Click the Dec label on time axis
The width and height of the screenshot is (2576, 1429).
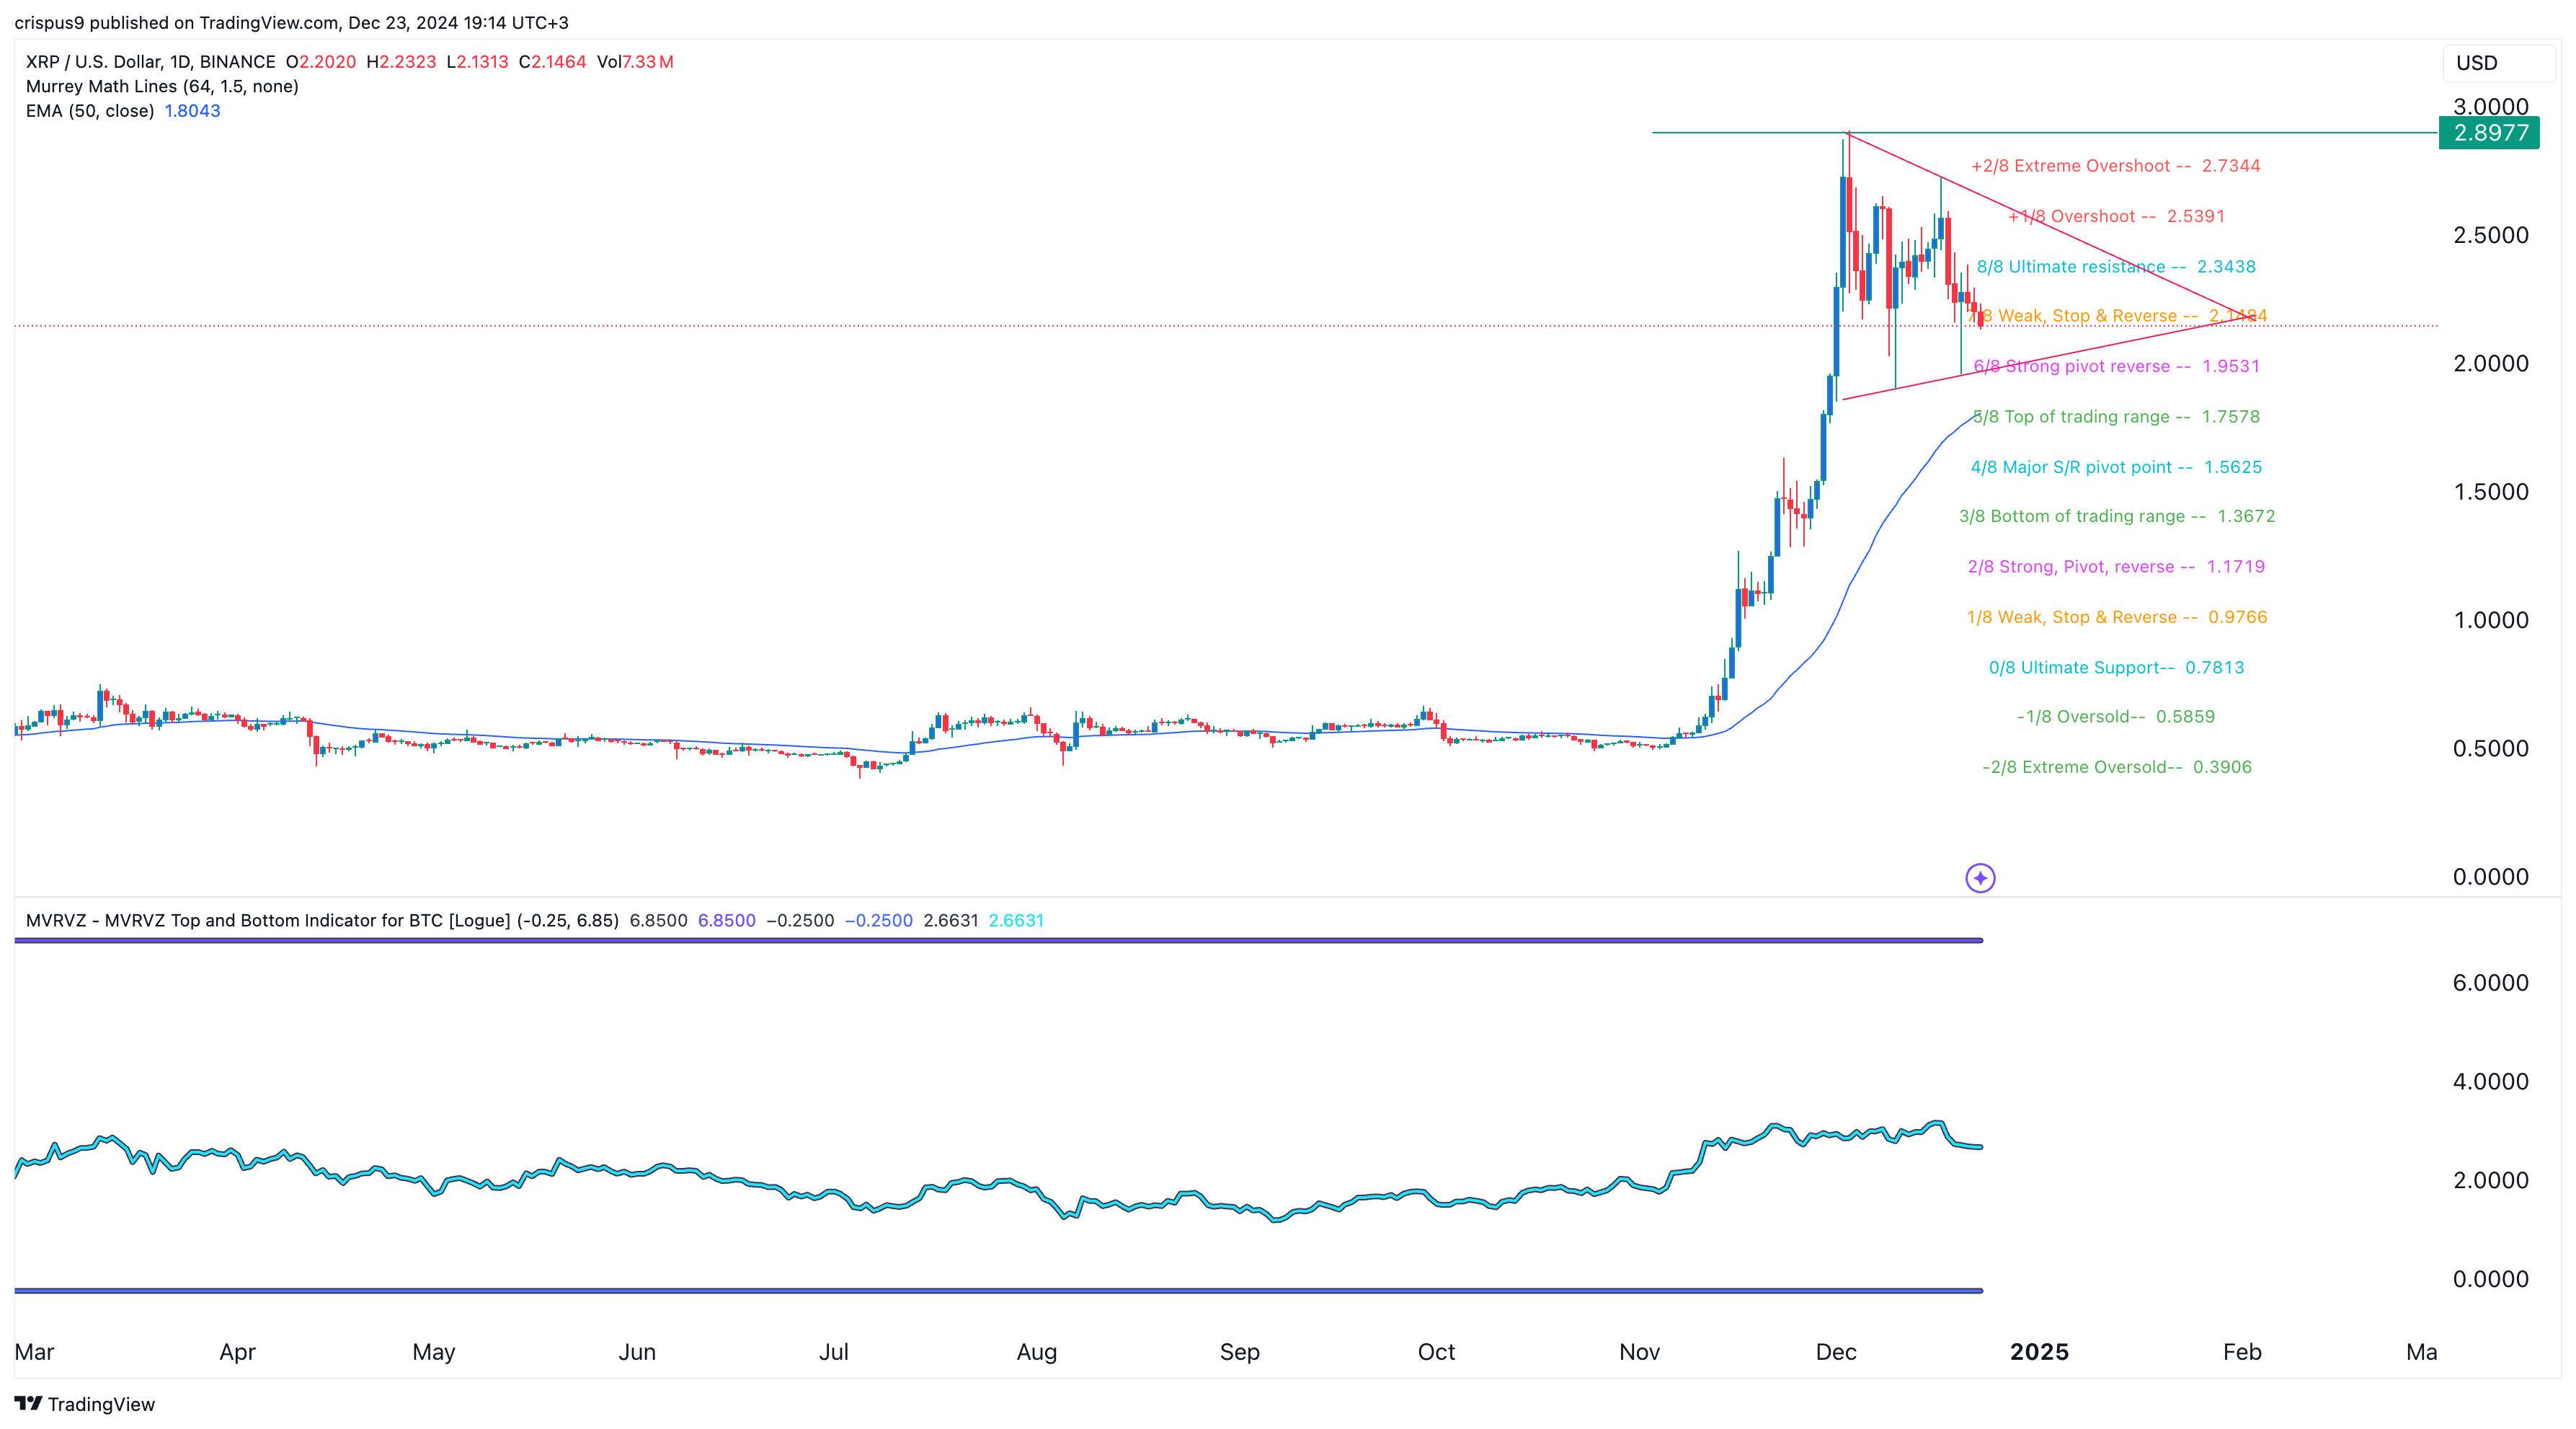tap(1836, 1352)
